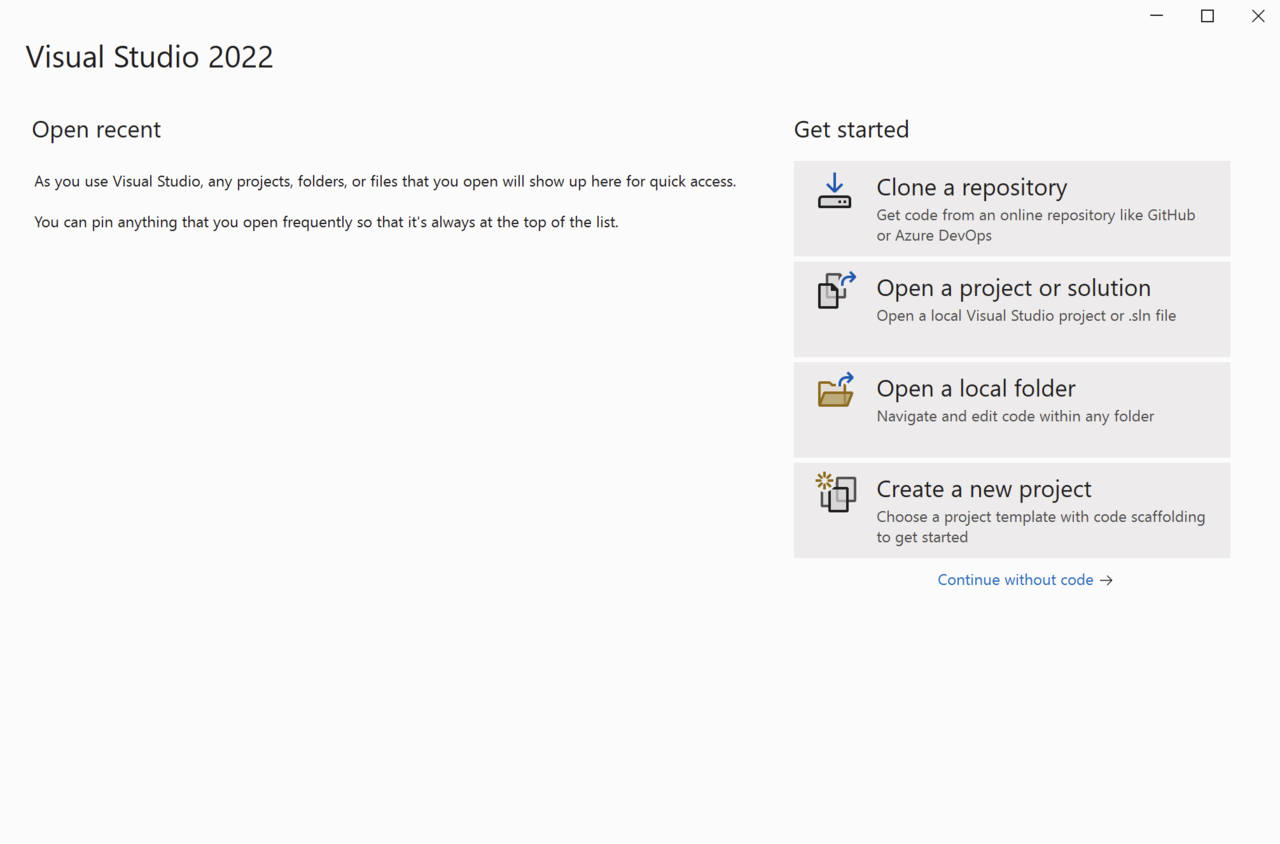Click the Navigate and edit code description

coord(1015,416)
